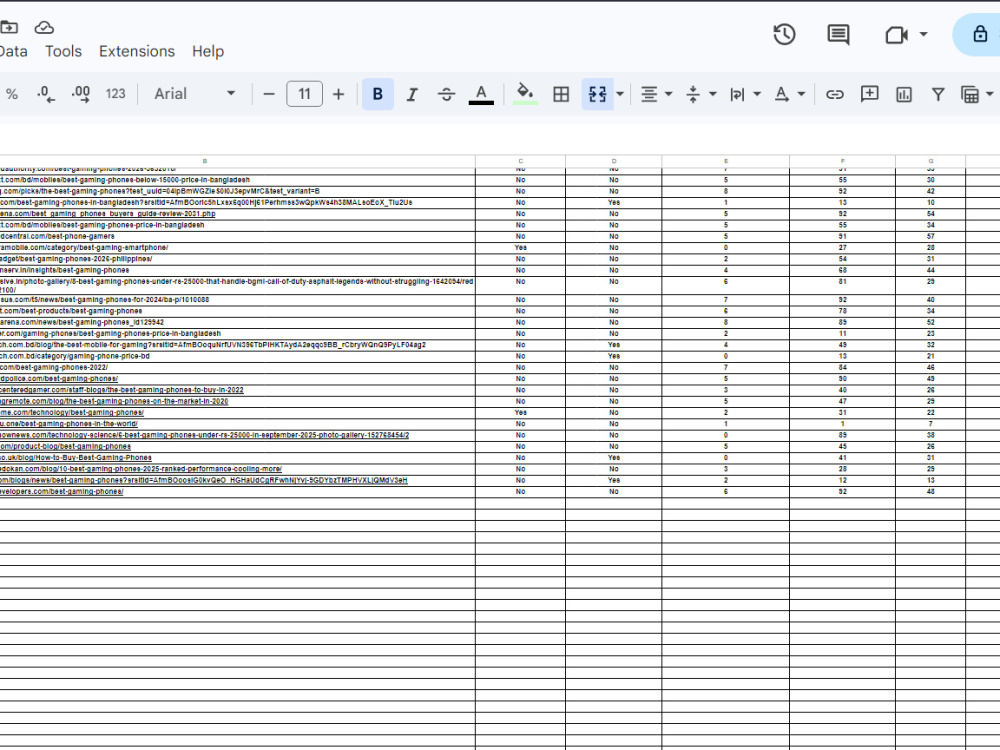Viewport: 1000px width, 750px height.
Task: Toggle merge cells button
Action: (597, 94)
